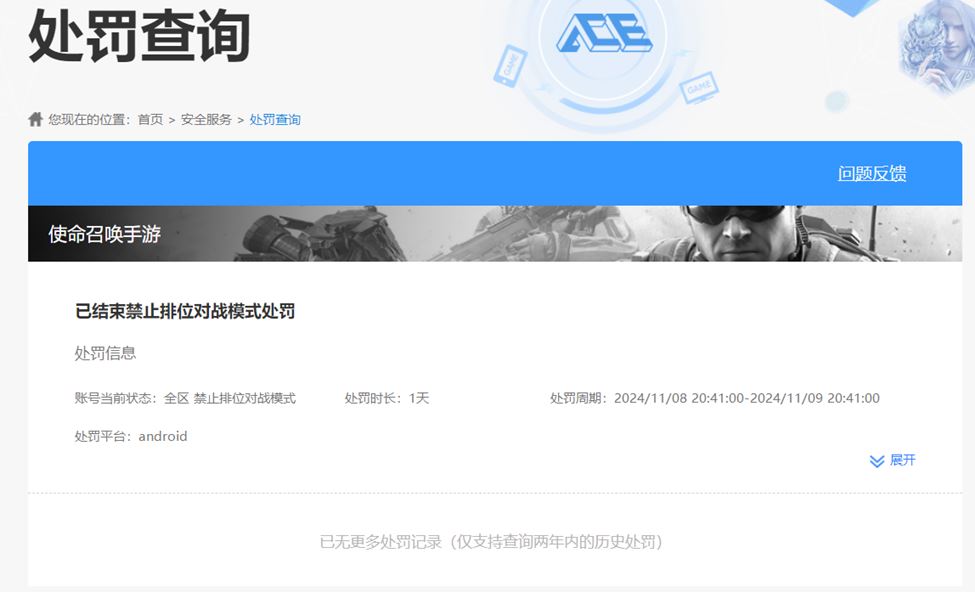
Task: Go to 安全服务 breadcrumb link
Action: 206,119
